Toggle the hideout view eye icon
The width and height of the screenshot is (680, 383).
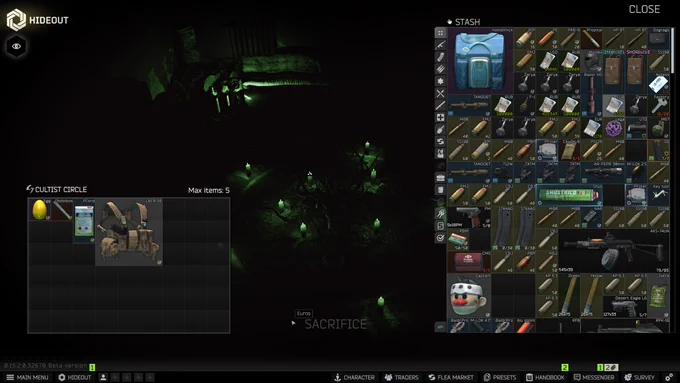(x=16, y=46)
